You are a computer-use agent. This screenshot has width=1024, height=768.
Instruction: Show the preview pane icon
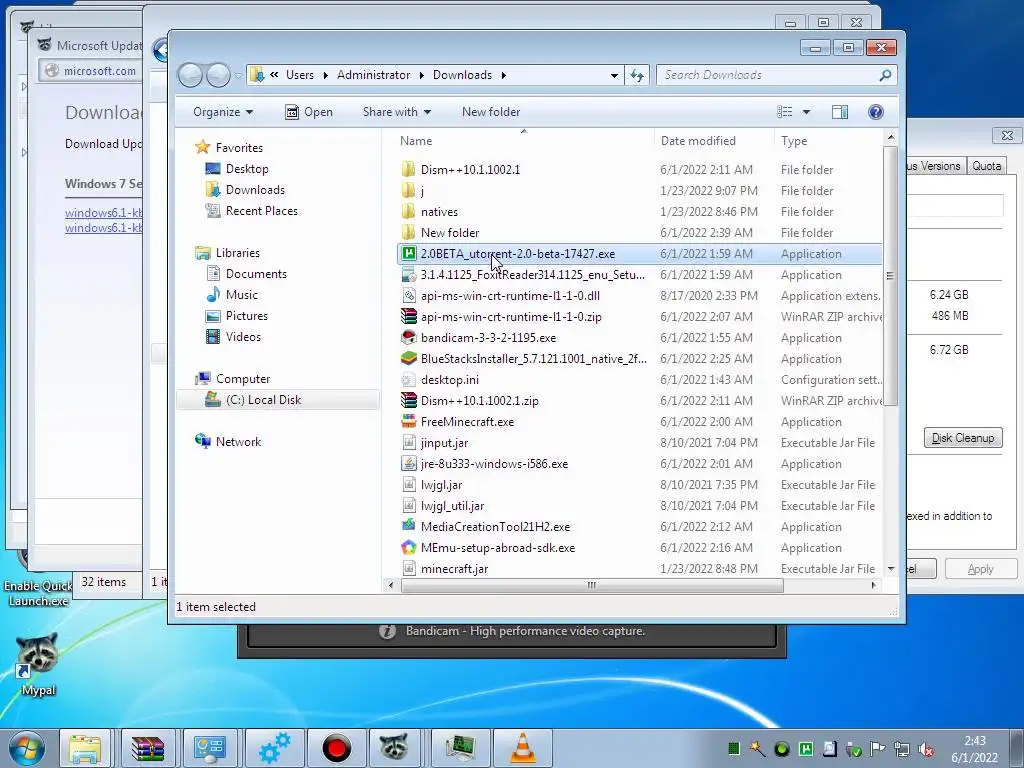click(840, 112)
